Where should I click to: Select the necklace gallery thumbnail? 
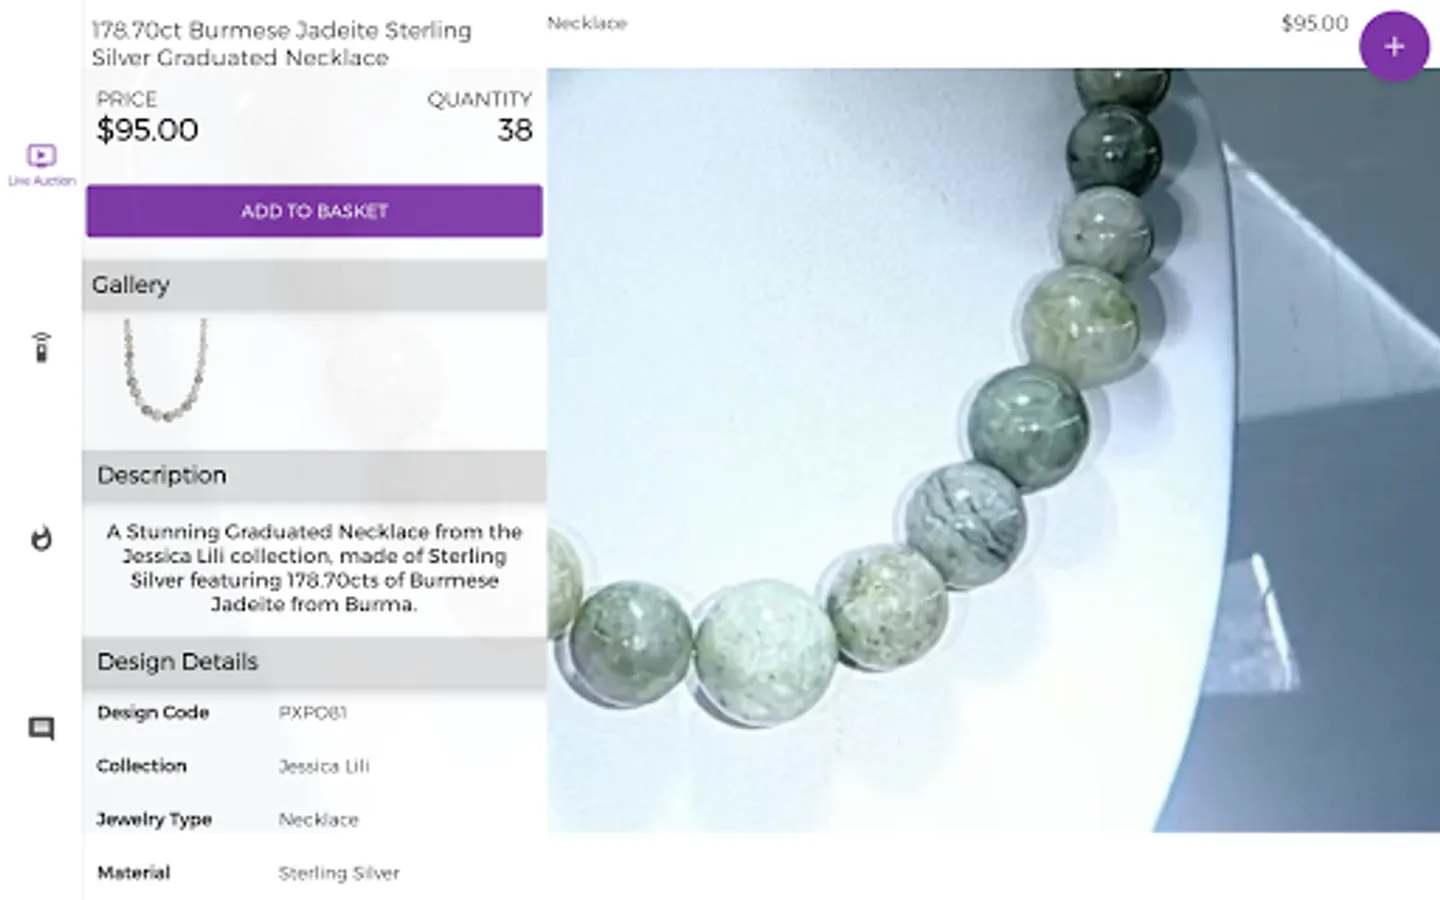[x=165, y=370]
